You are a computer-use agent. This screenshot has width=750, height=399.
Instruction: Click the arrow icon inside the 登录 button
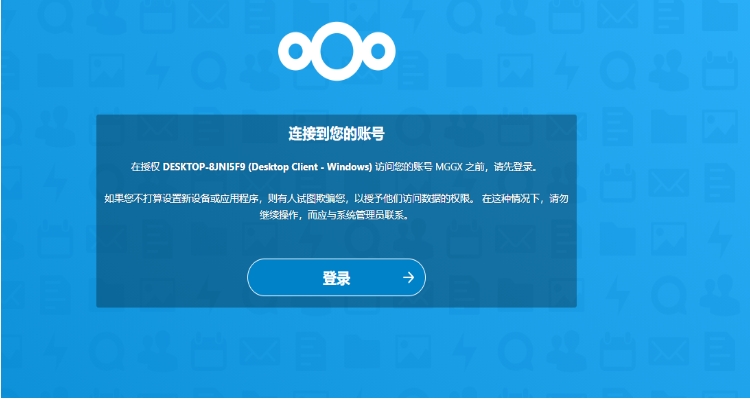click(408, 277)
